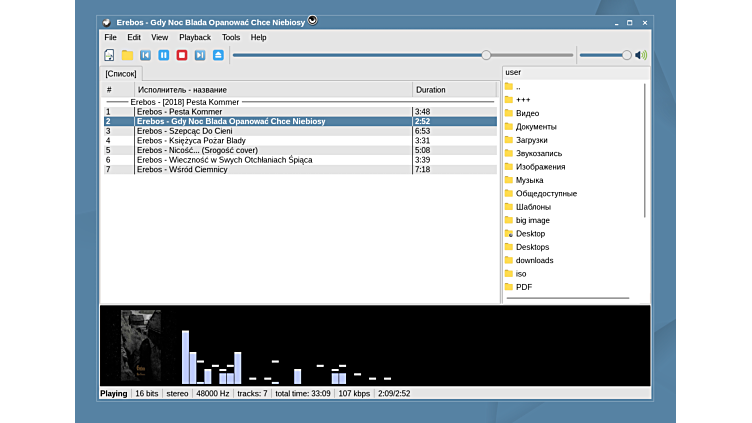
Task: Switch to the [Список] playlist tab
Action: click(121, 74)
